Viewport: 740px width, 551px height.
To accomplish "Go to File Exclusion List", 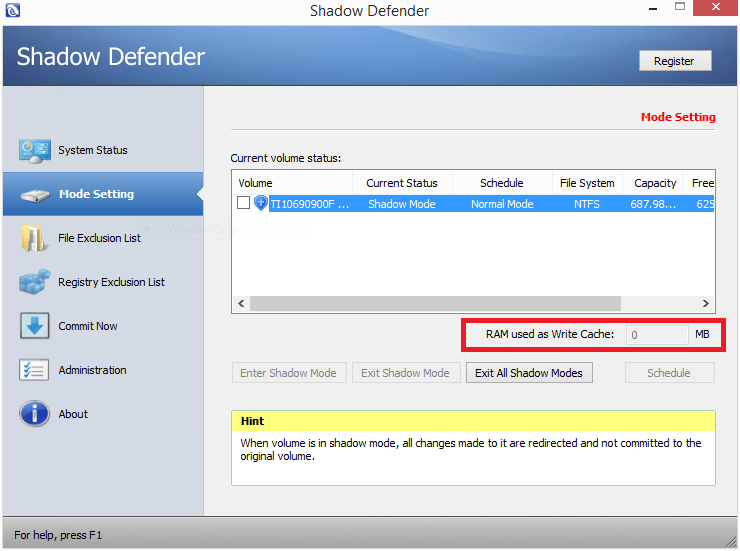I will click(x=100, y=238).
